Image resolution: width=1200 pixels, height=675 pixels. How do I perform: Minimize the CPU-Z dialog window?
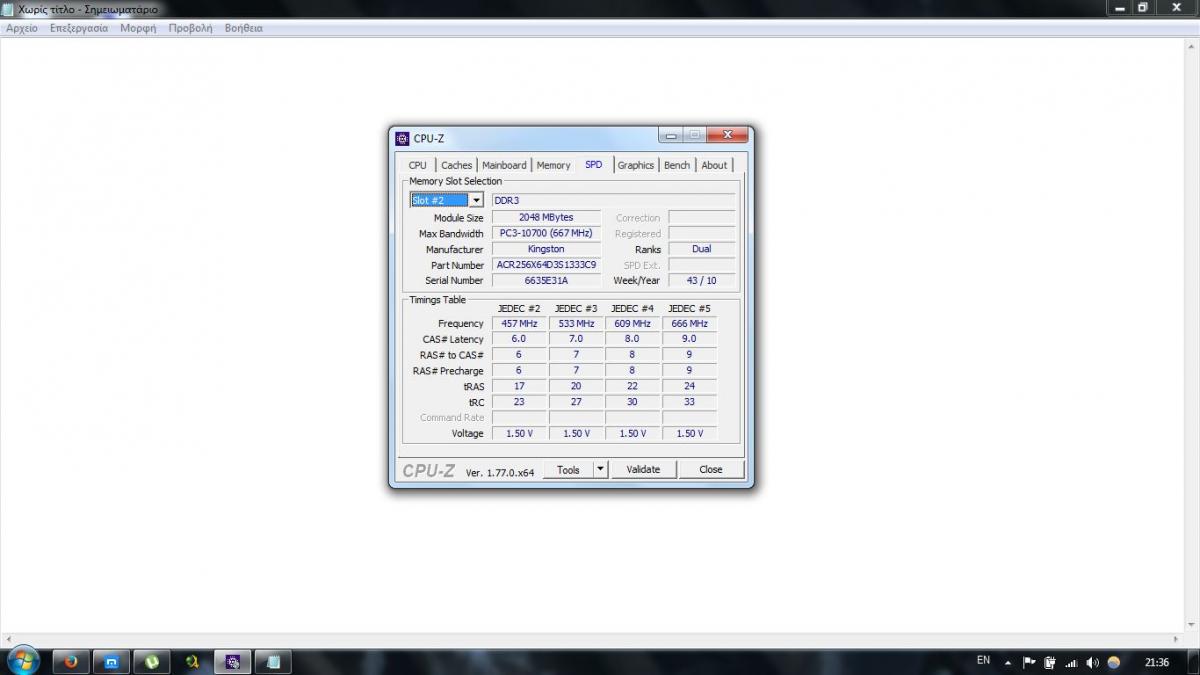pyautogui.click(x=670, y=135)
